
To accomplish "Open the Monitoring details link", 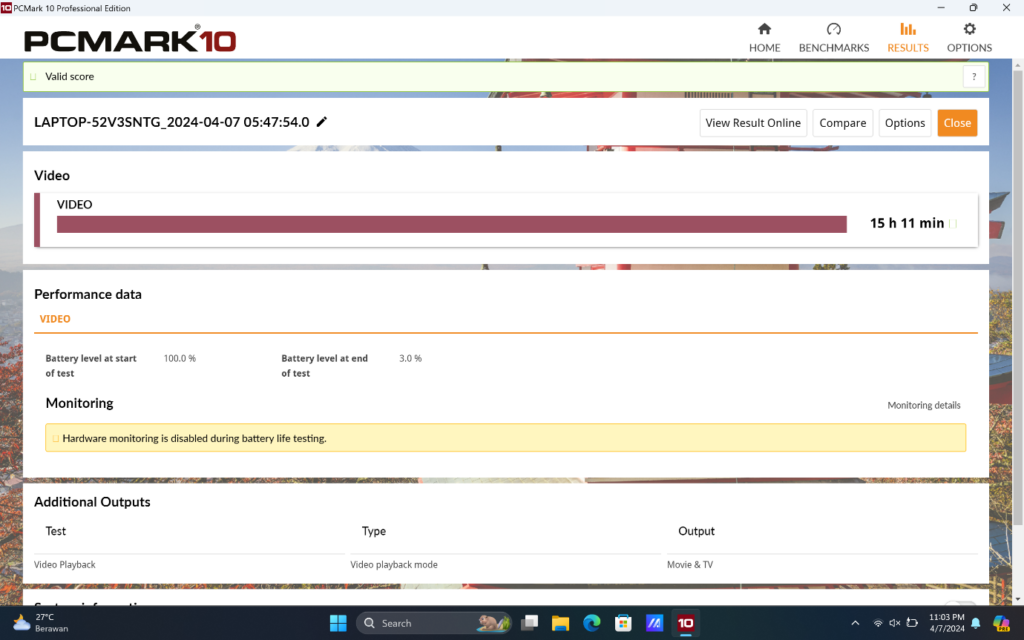I will [x=923, y=405].
